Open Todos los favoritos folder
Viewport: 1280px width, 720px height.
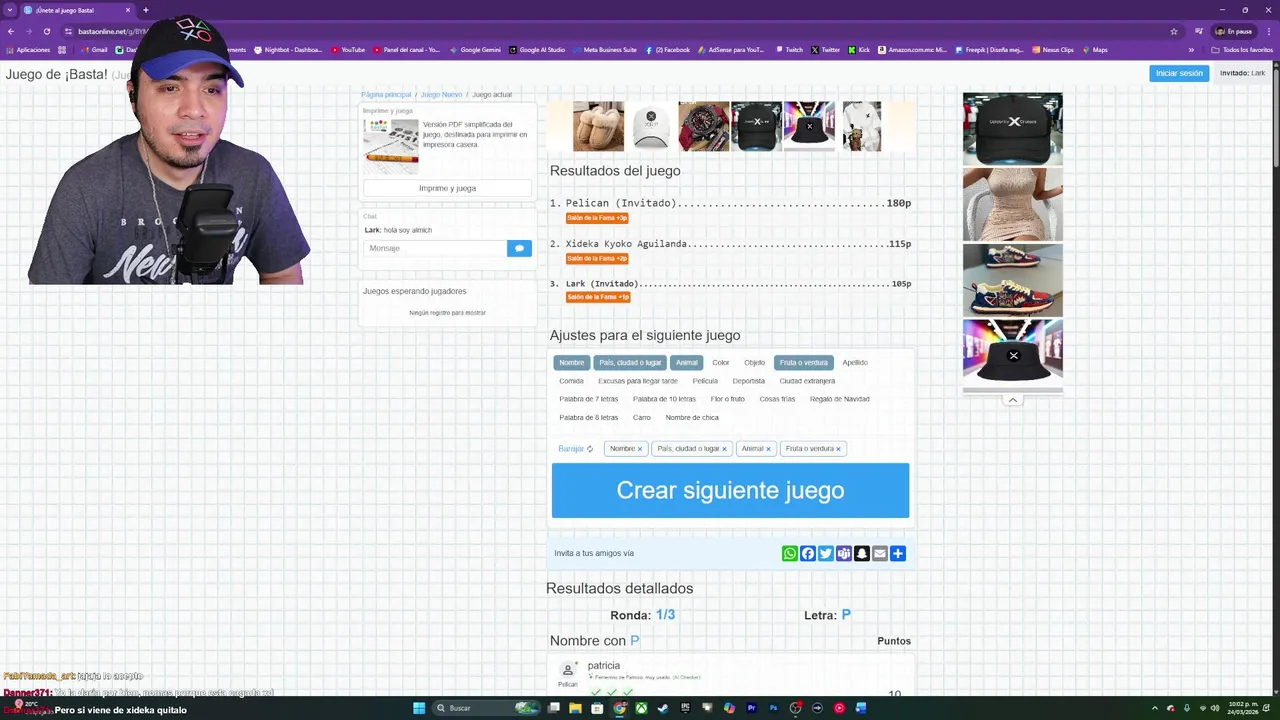1242,50
